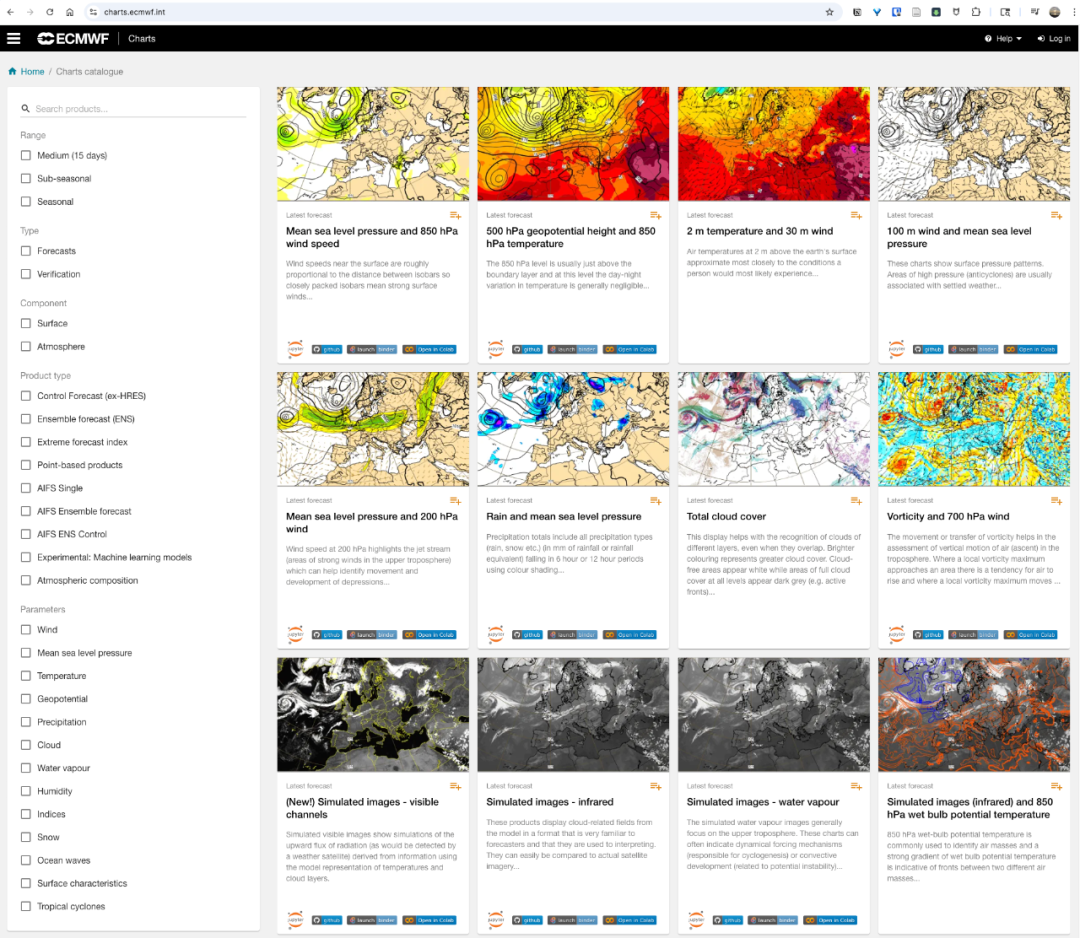Open github badge on Rain and mean sea level card

526,634
